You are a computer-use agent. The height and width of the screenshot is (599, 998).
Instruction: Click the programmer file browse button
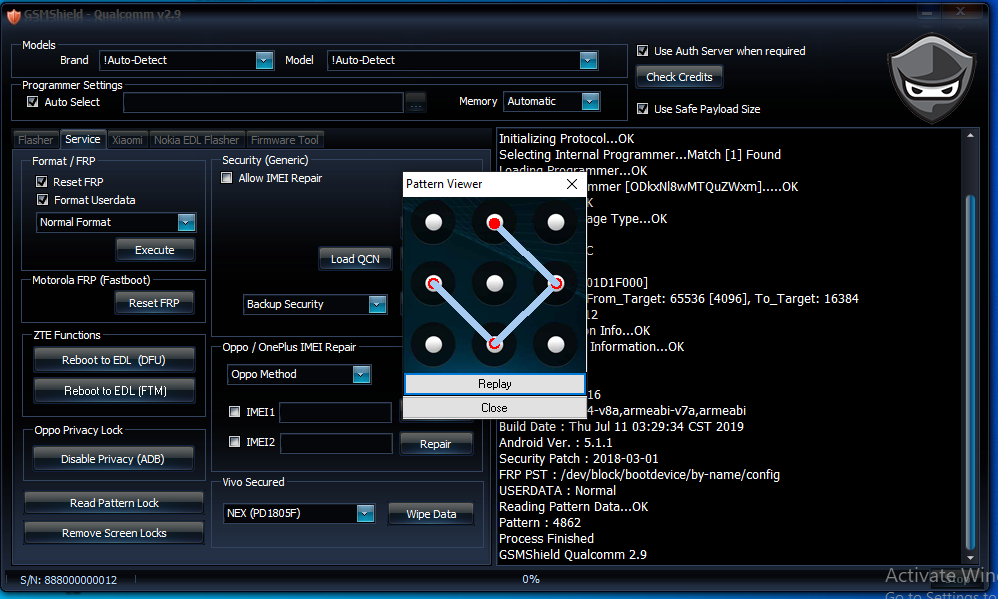(416, 102)
